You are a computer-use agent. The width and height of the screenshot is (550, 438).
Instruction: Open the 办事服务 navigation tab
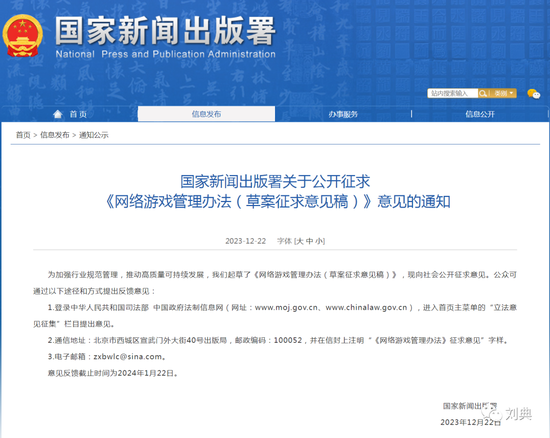pos(343,114)
